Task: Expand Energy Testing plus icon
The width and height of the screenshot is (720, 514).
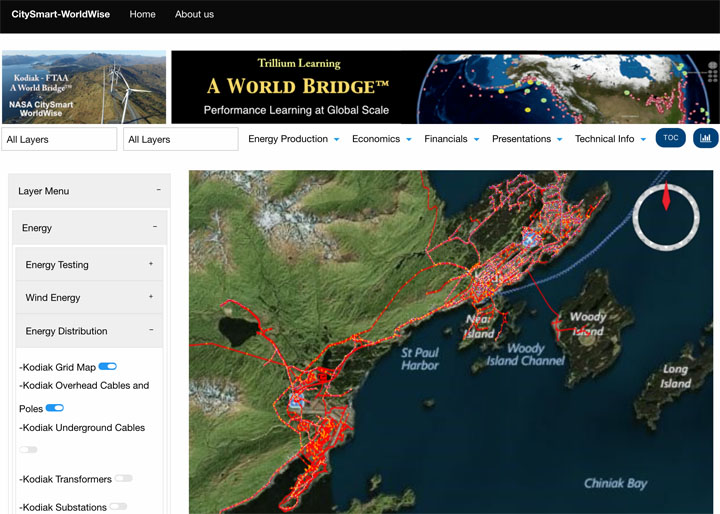Action: coord(151,264)
